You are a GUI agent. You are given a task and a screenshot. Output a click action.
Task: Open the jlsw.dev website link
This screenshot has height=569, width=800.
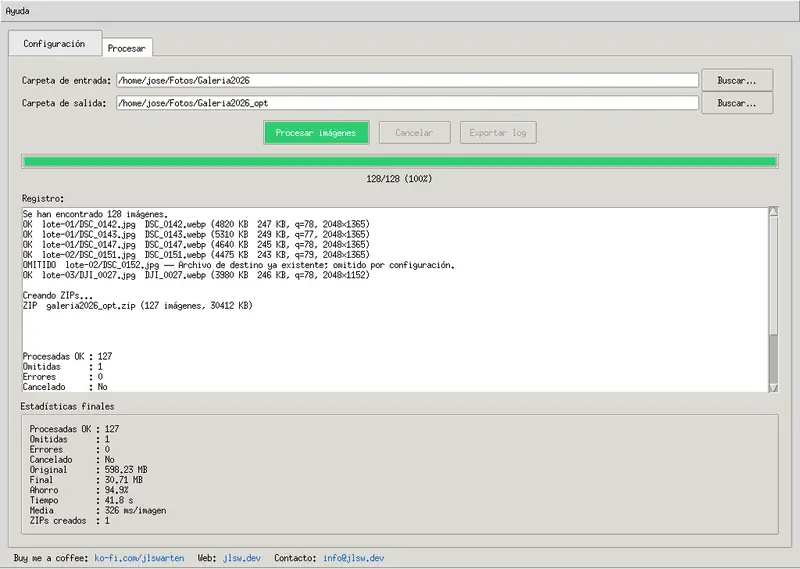[241, 558]
